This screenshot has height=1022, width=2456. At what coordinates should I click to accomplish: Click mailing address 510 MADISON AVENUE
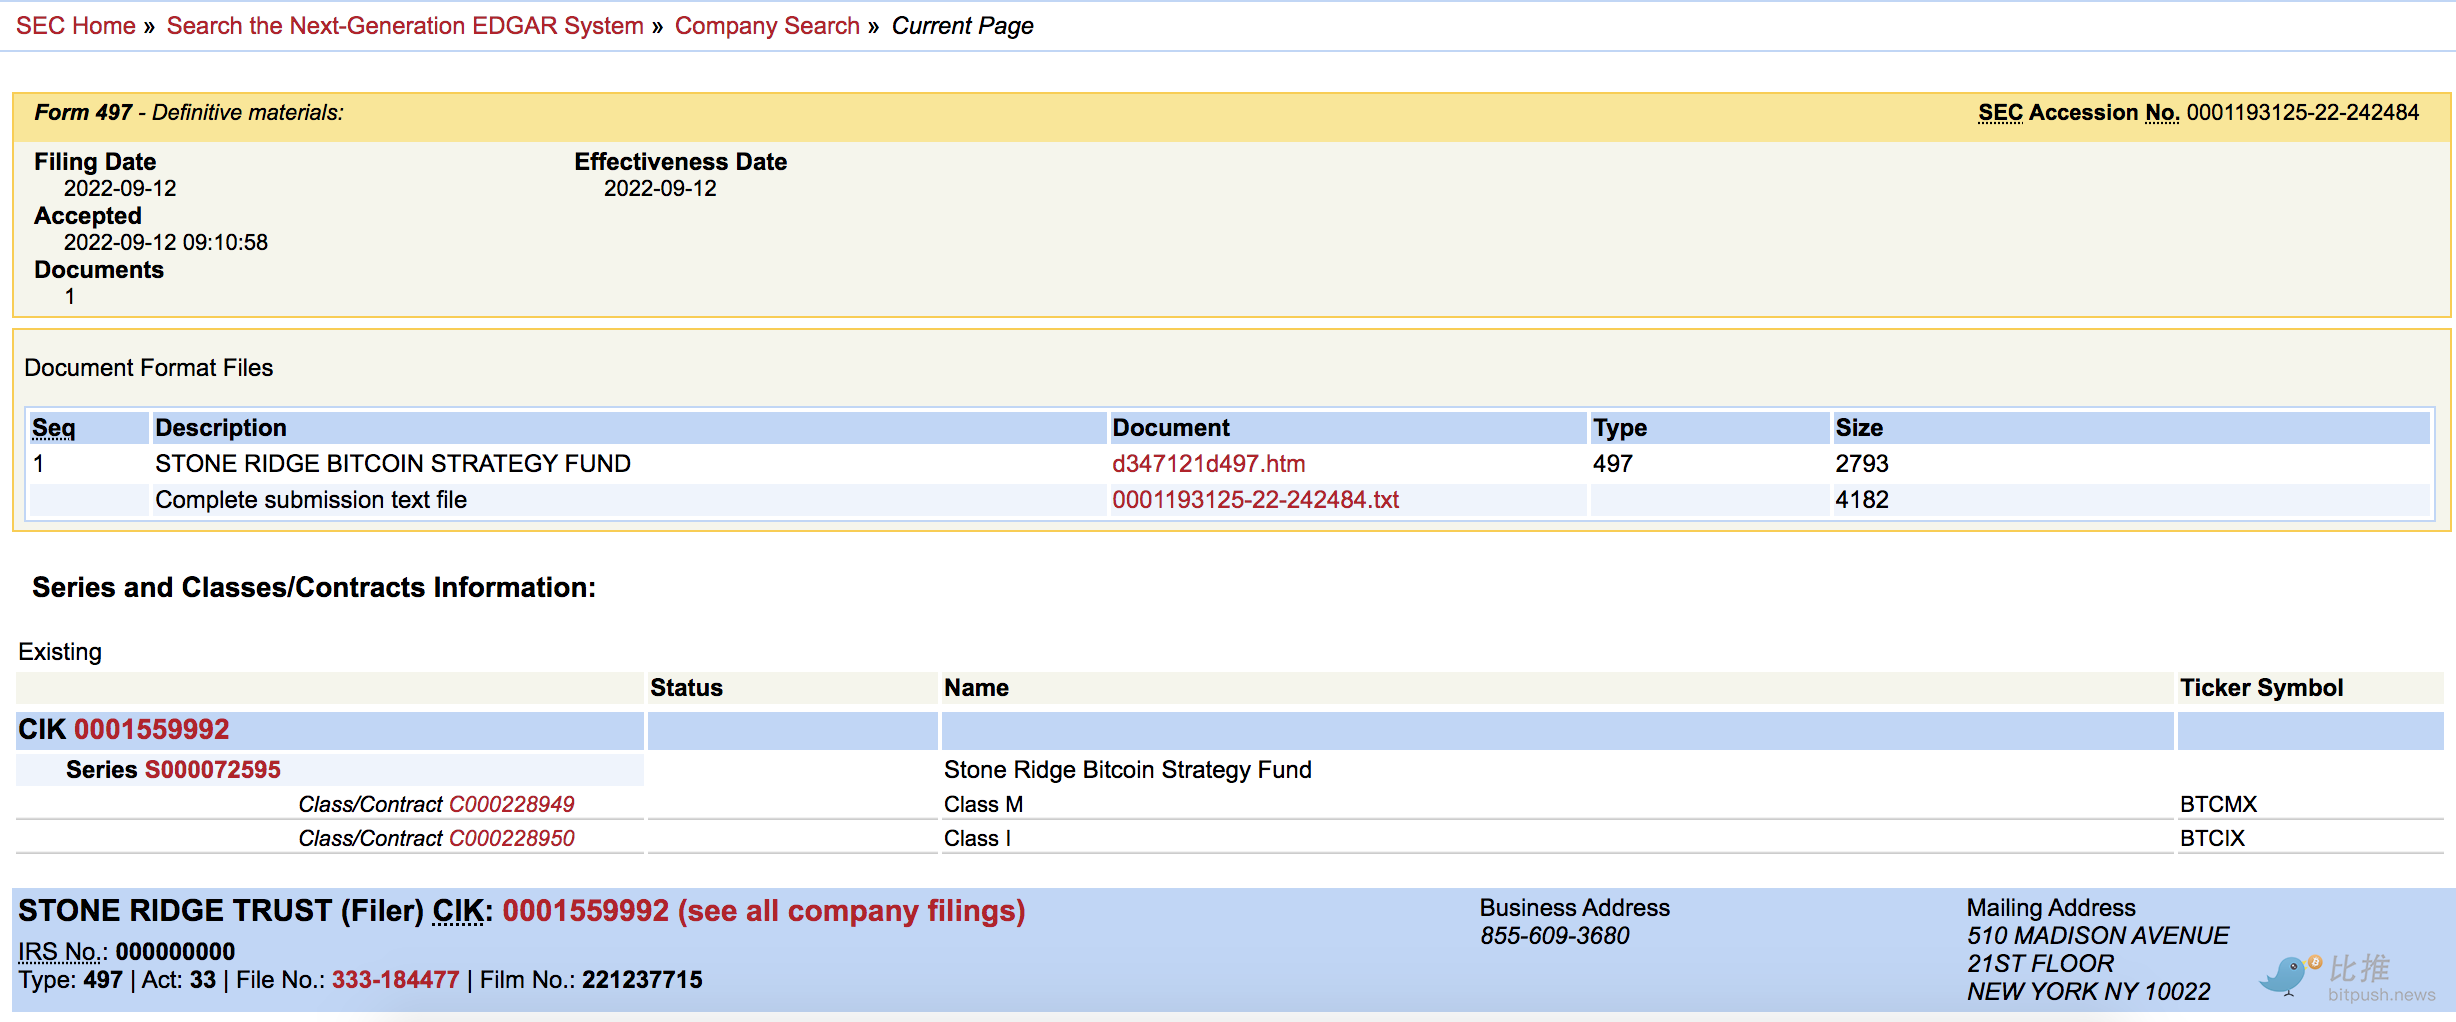(x=2097, y=936)
